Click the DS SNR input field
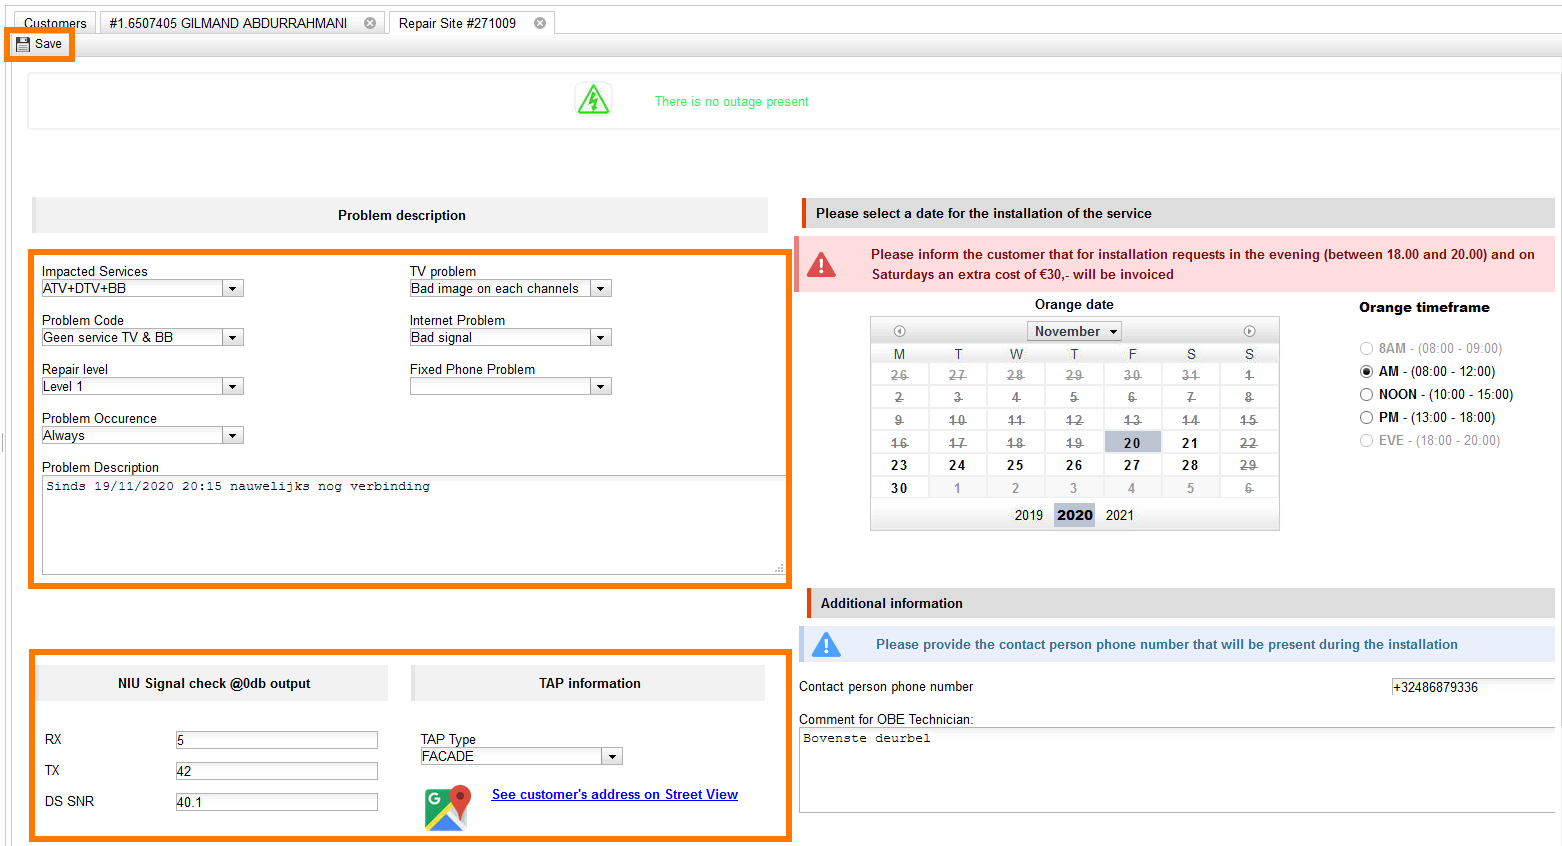The height and width of the screenshot is (846, 1562). (x=276, y=802)
